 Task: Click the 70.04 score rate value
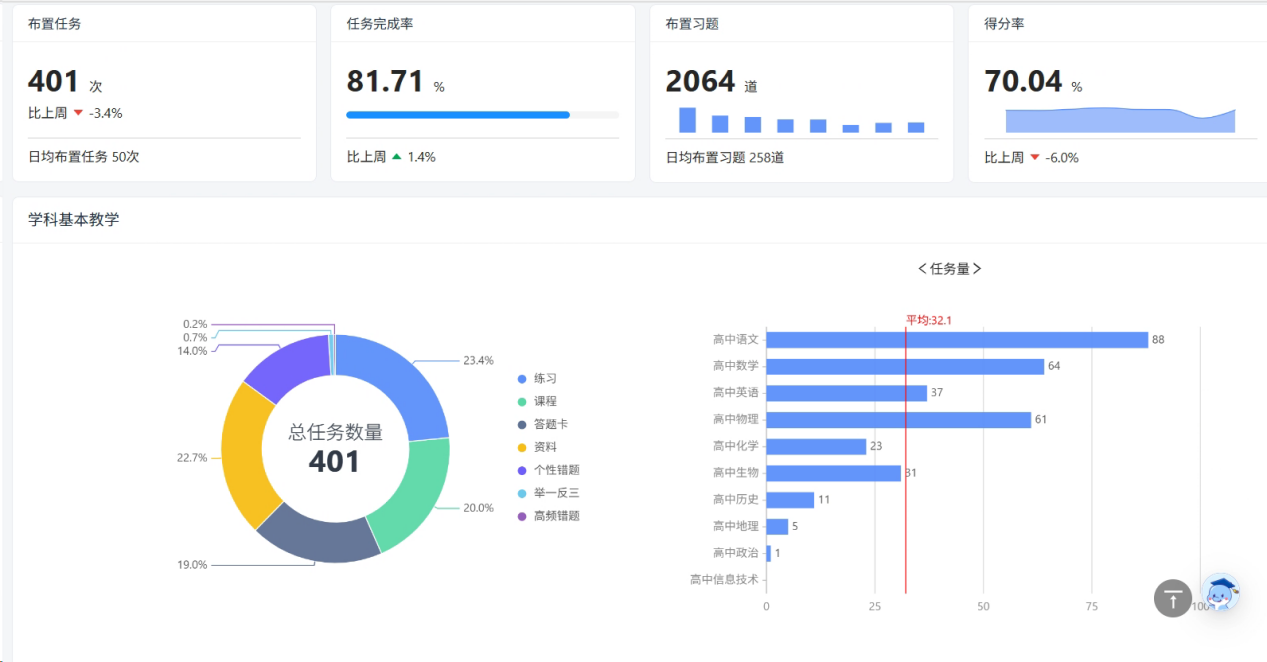point(1023,81)
